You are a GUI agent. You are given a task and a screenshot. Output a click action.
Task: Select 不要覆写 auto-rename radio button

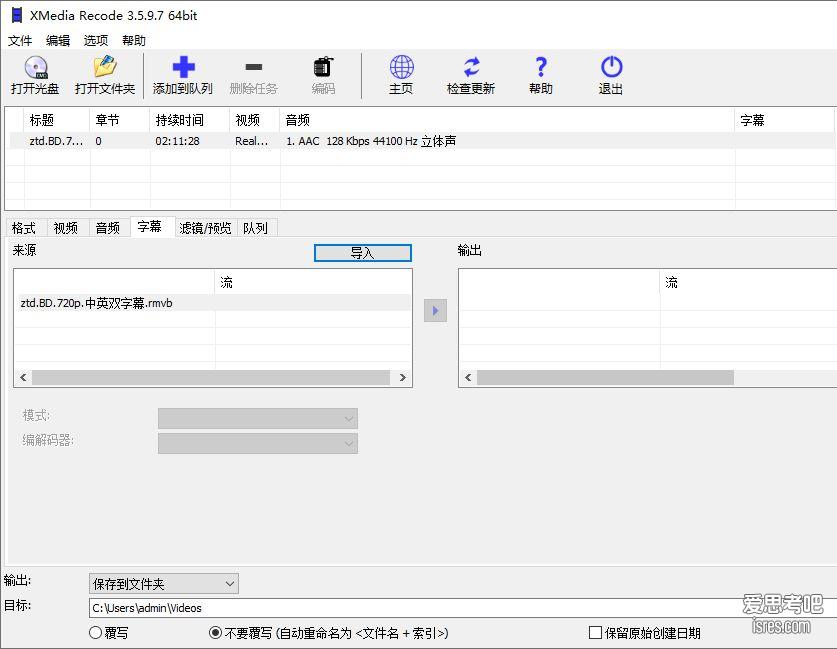[x=215, y=633]
